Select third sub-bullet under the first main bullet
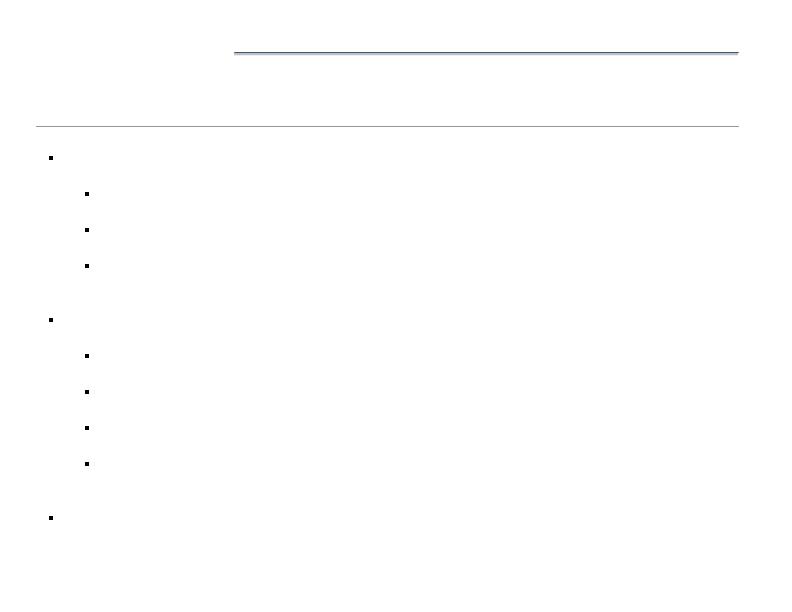 pyautogui.click(x=88, y=266)
